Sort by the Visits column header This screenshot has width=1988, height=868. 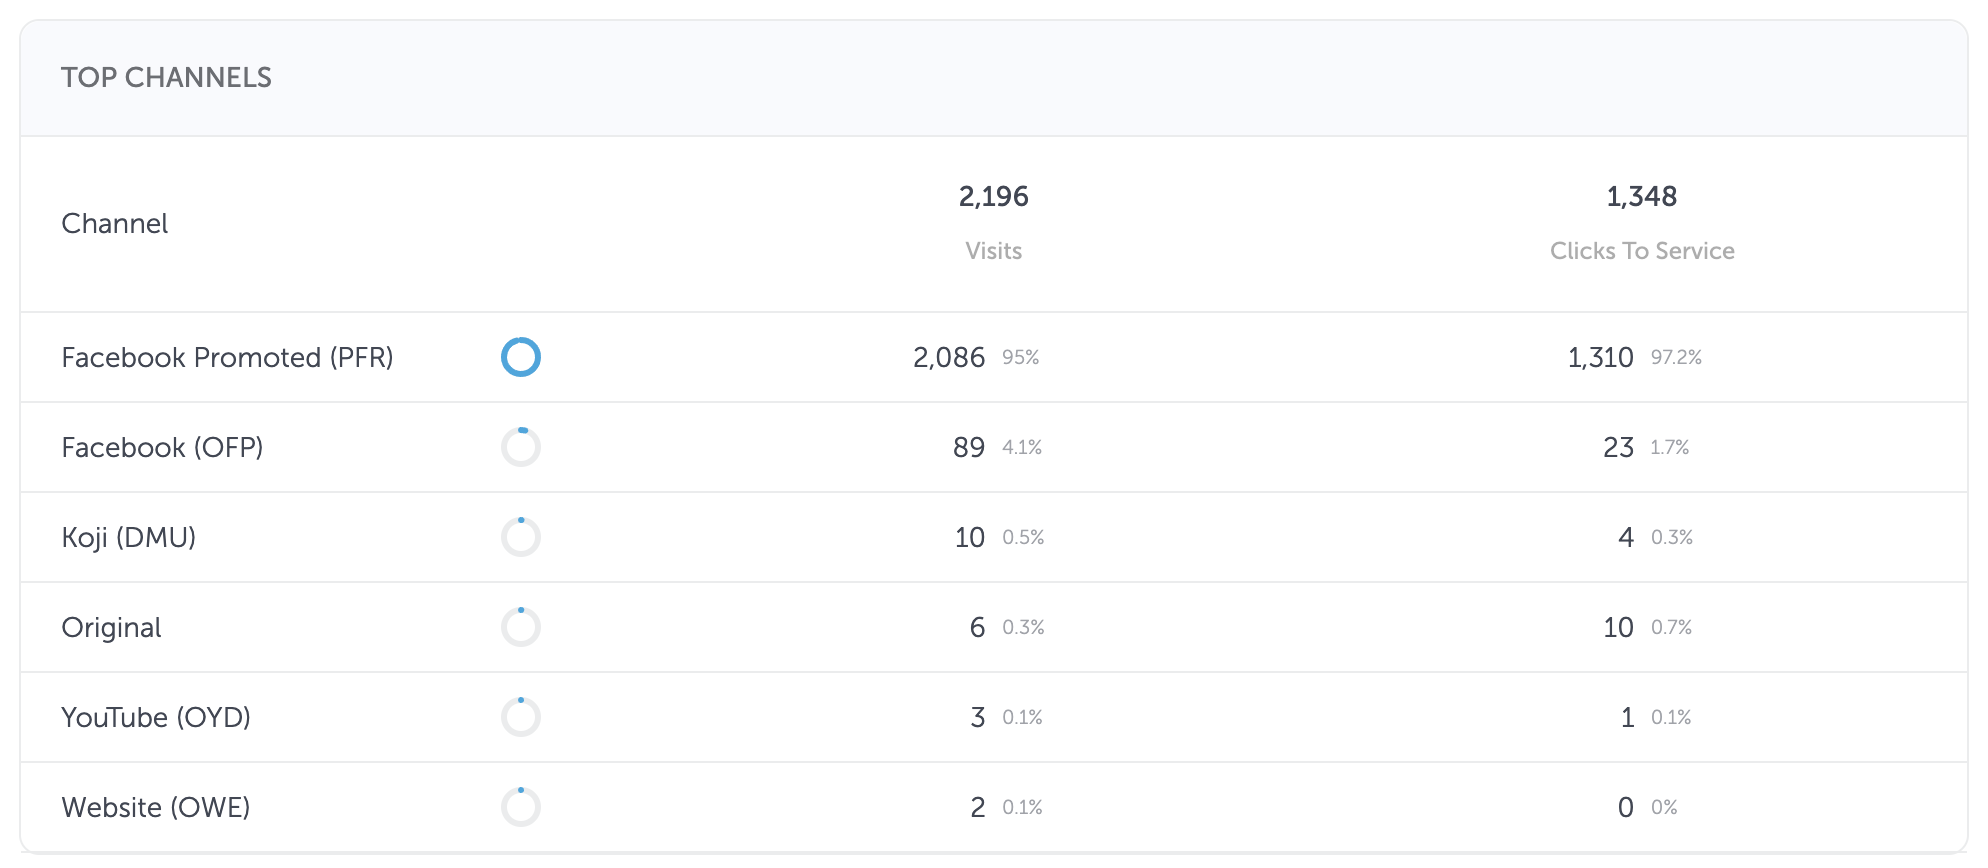pyautogui.click(x=993, y=251)
